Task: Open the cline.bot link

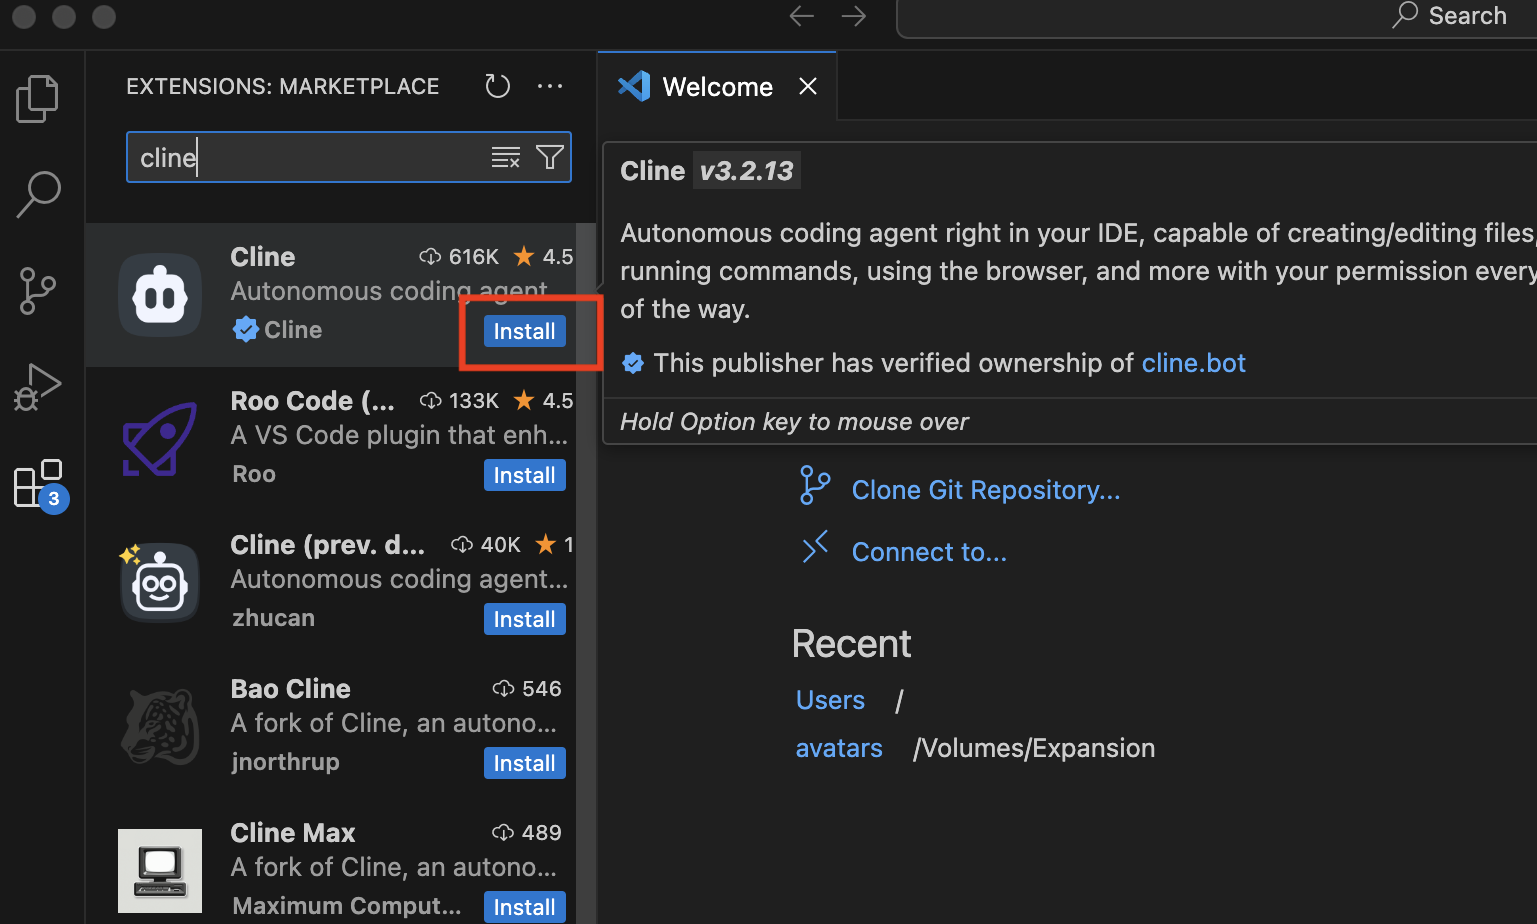Action: coord(1193,363)
